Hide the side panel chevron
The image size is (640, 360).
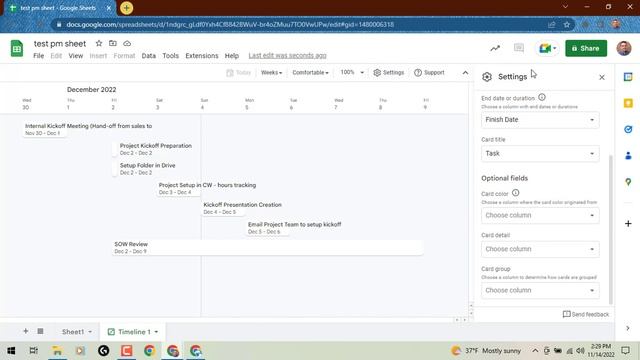pyautogui.click(x=628, y=328)
